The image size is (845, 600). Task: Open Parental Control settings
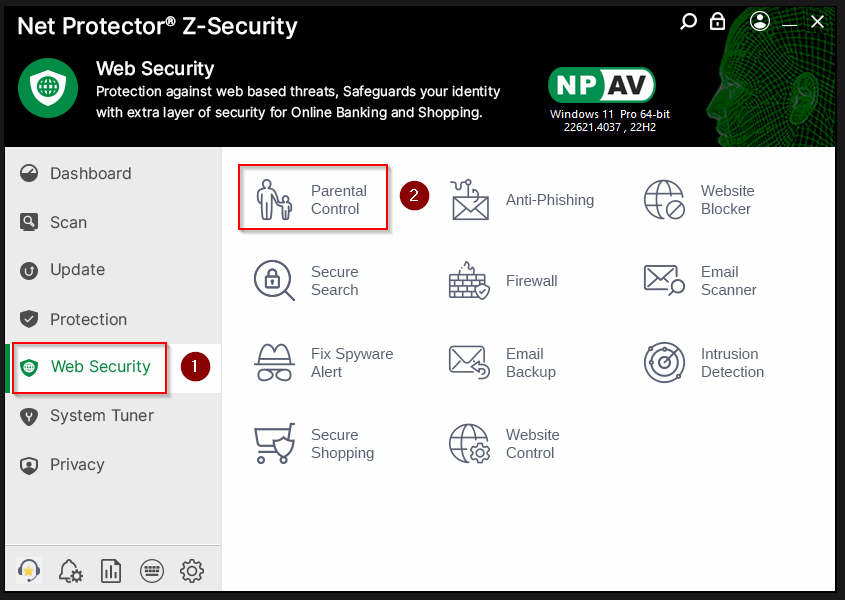[313, 199]
